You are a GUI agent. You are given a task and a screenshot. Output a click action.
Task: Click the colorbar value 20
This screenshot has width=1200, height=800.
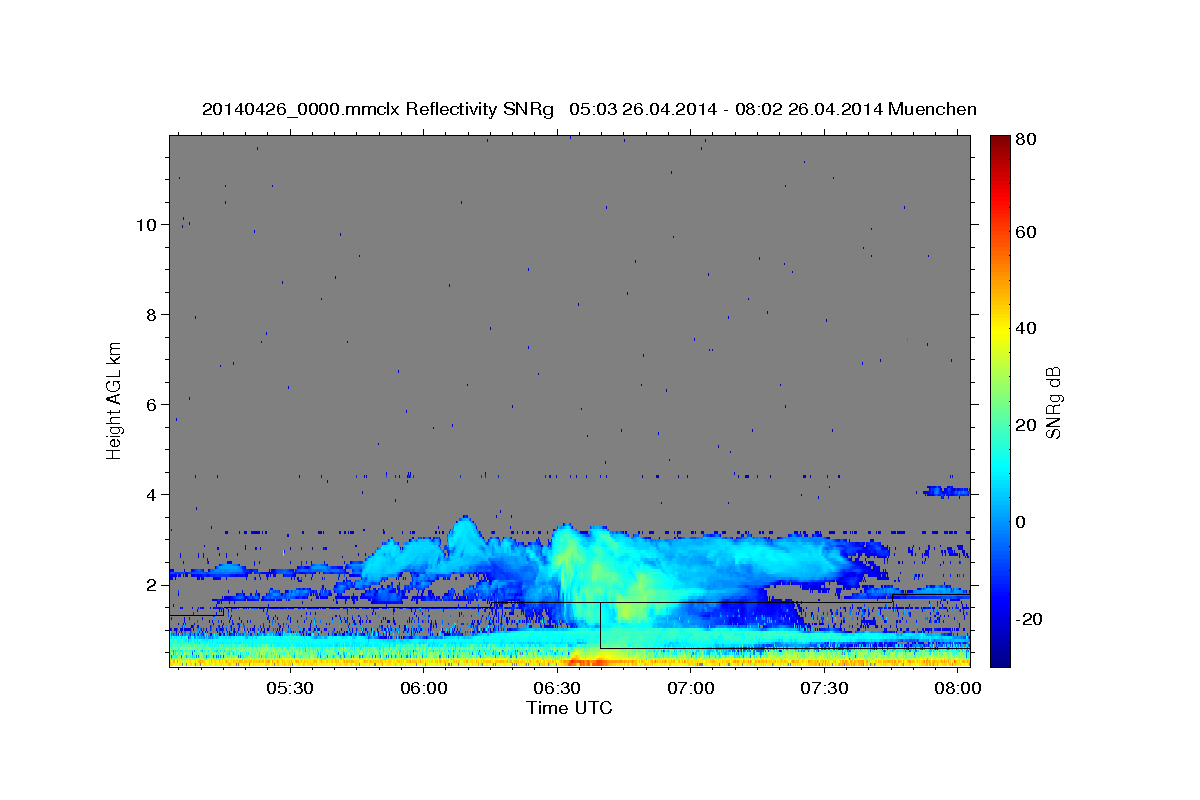(1027, 425)
